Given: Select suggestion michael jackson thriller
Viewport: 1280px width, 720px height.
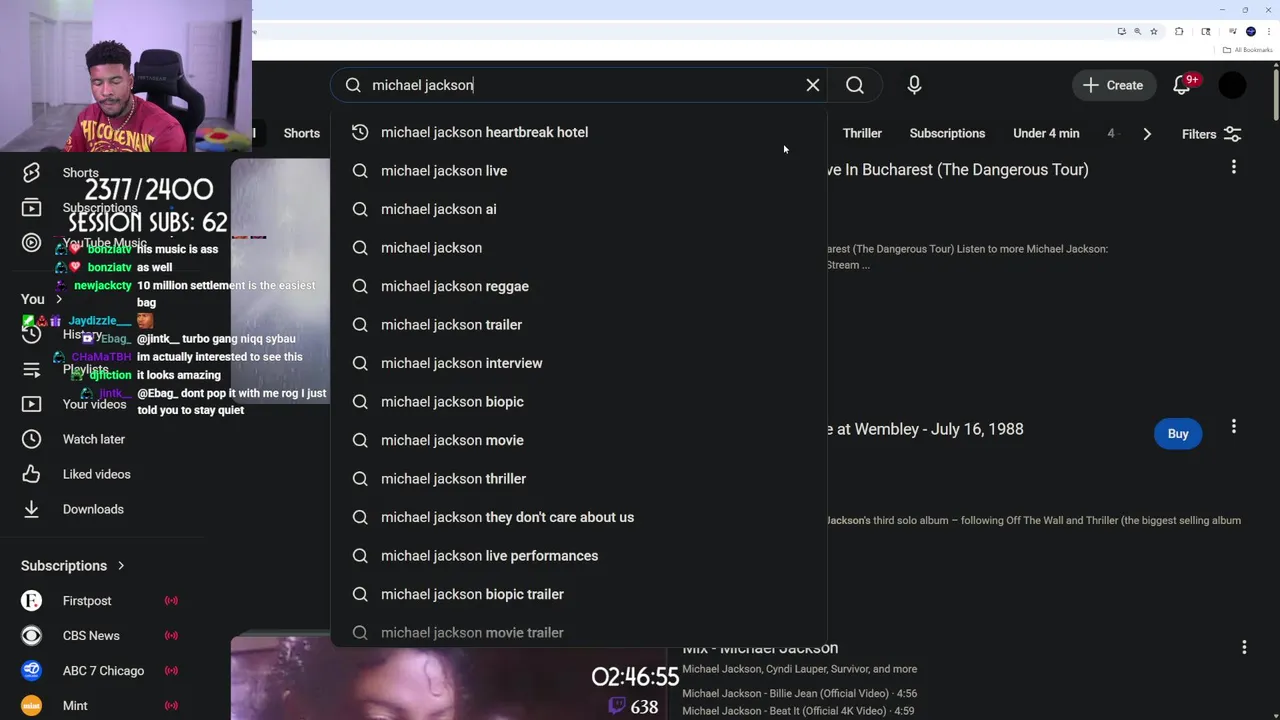Looking at the screenshot, I should 578,479.
